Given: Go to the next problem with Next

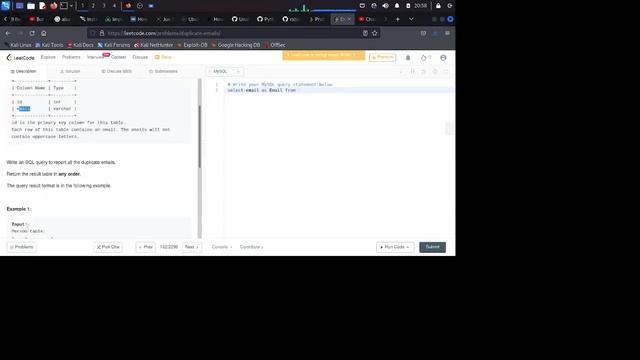Looking at the screenshot, I should [191, 247].
